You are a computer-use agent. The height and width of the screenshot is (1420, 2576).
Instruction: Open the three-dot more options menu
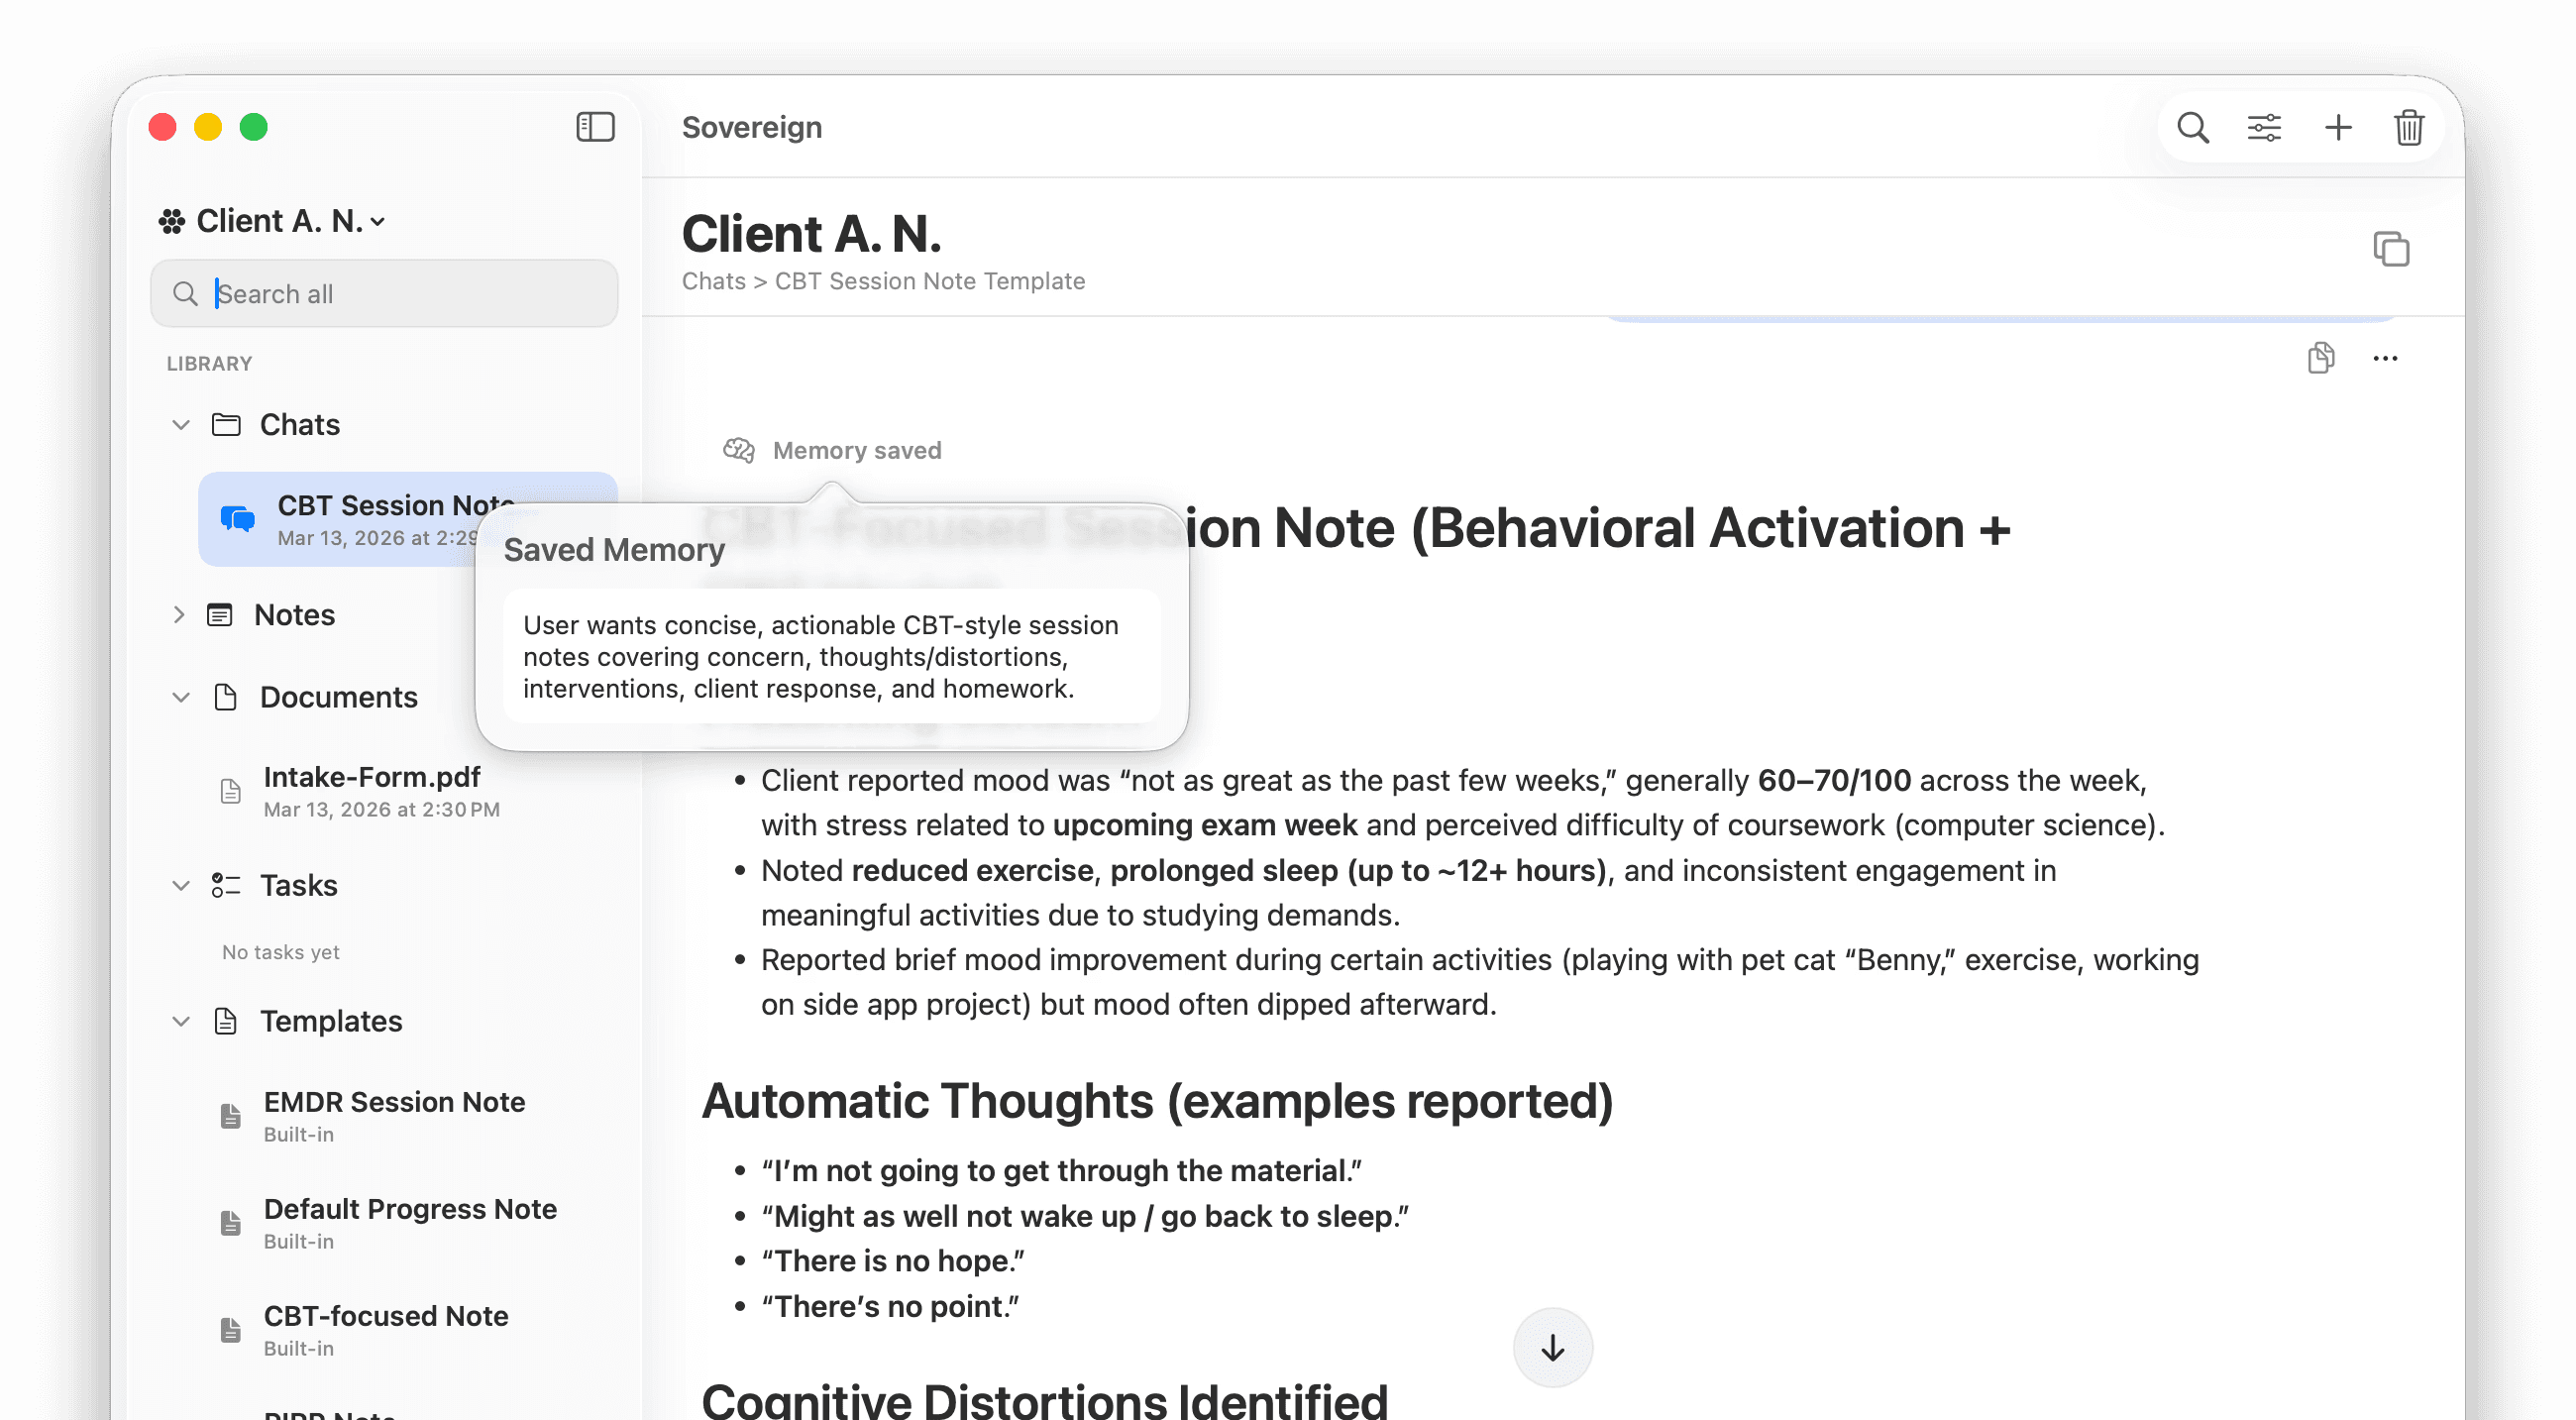(2385, 358)
